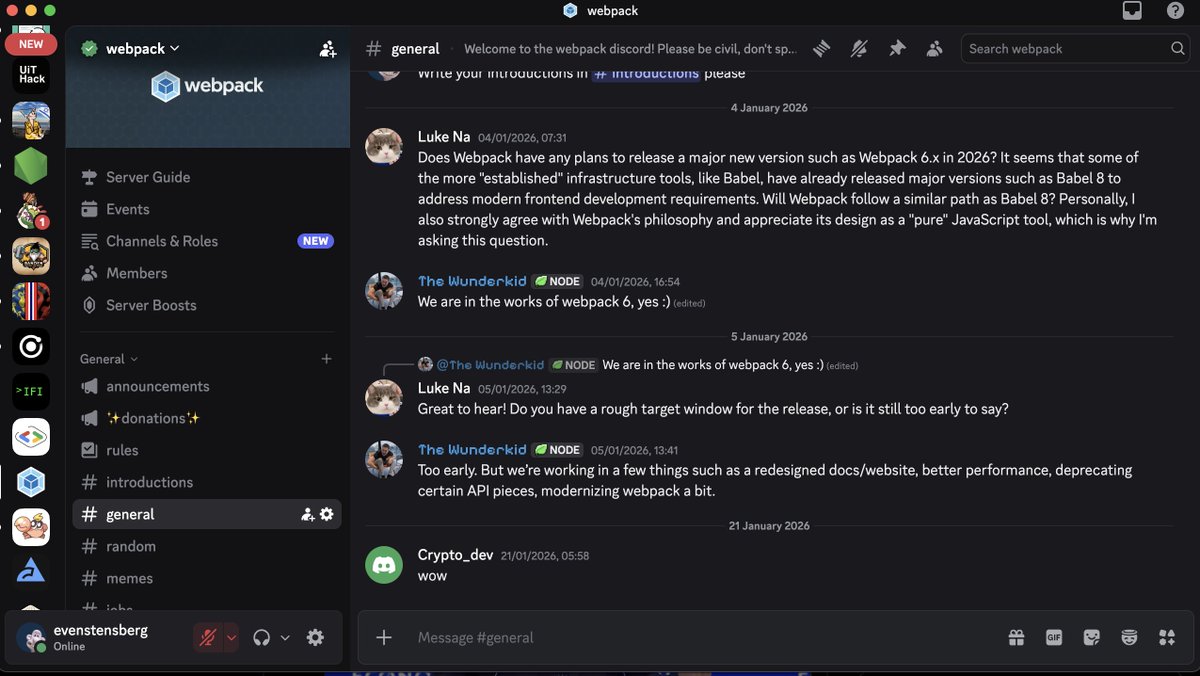
Task: Click Luke Na's cat avatar at 13:29
Action: tap(384, 398)
